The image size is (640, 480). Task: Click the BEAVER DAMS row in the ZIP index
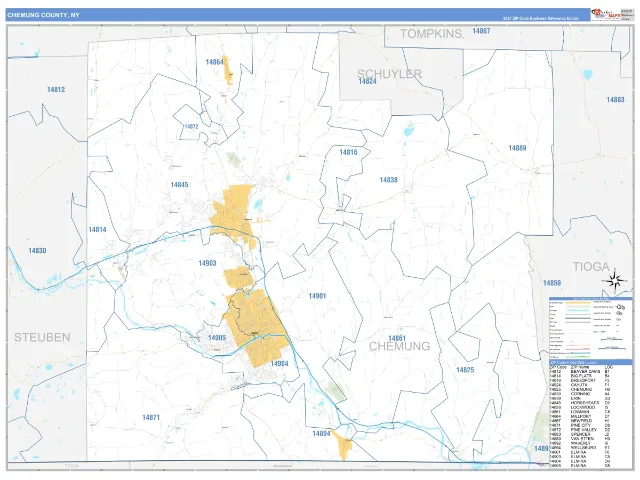point(580,371)
